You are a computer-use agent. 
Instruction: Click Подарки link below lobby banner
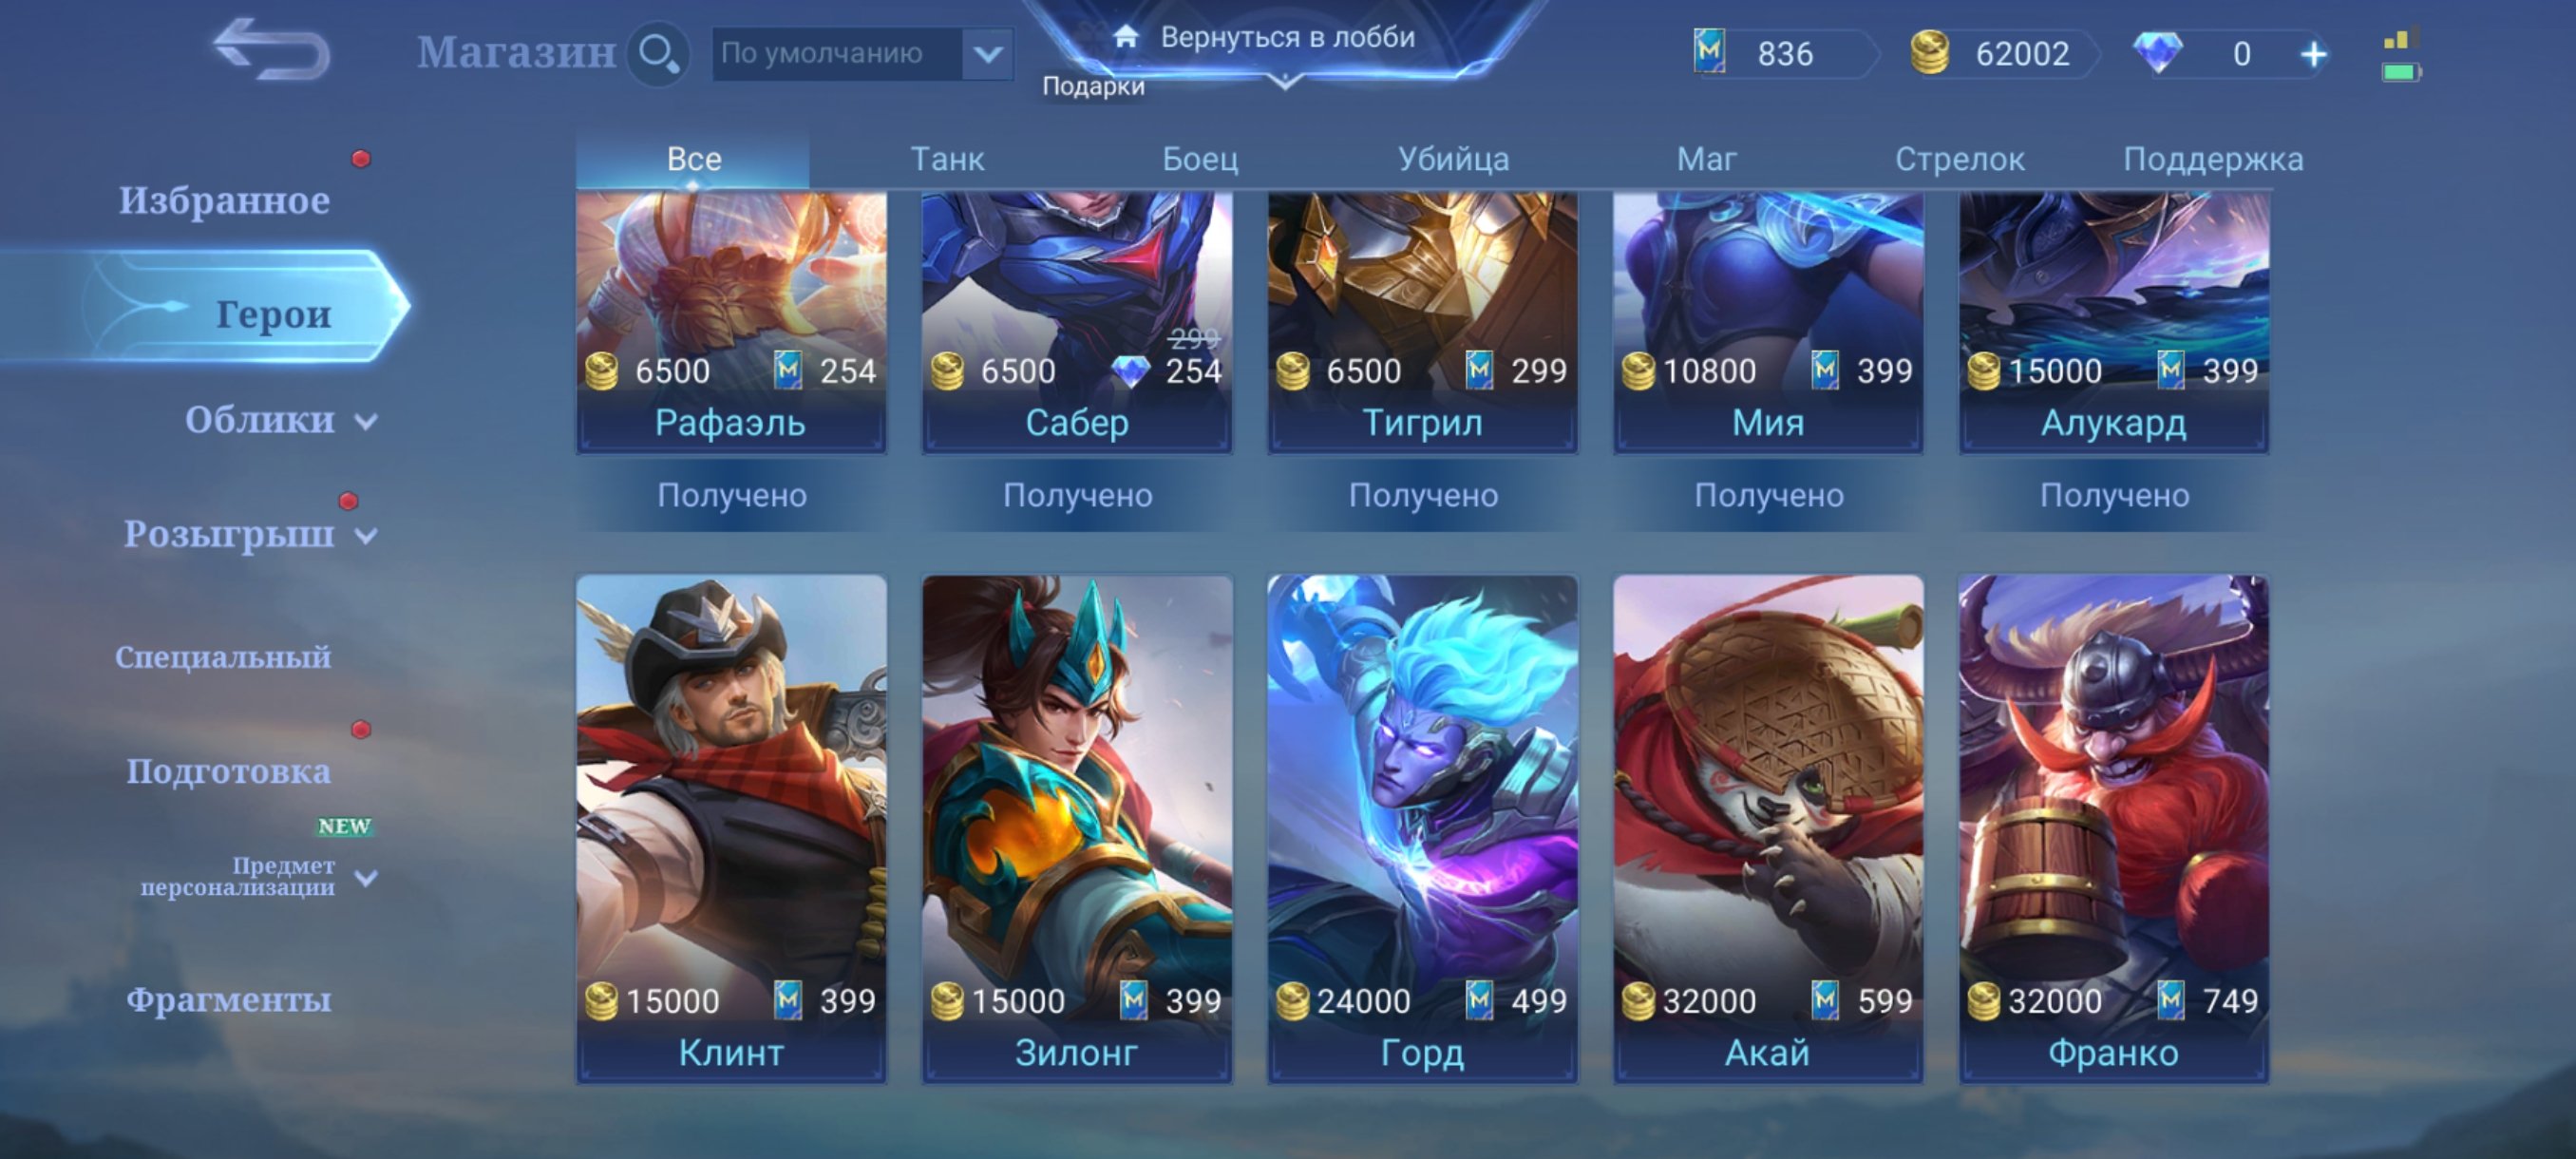1093,87
